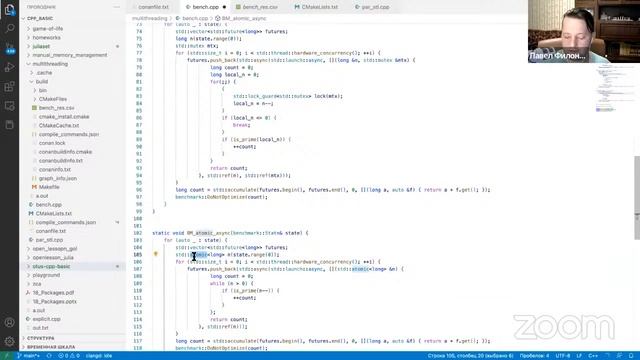640x360 pixels.
Task: Expand the homeworks folder
Action: [47, 38]
